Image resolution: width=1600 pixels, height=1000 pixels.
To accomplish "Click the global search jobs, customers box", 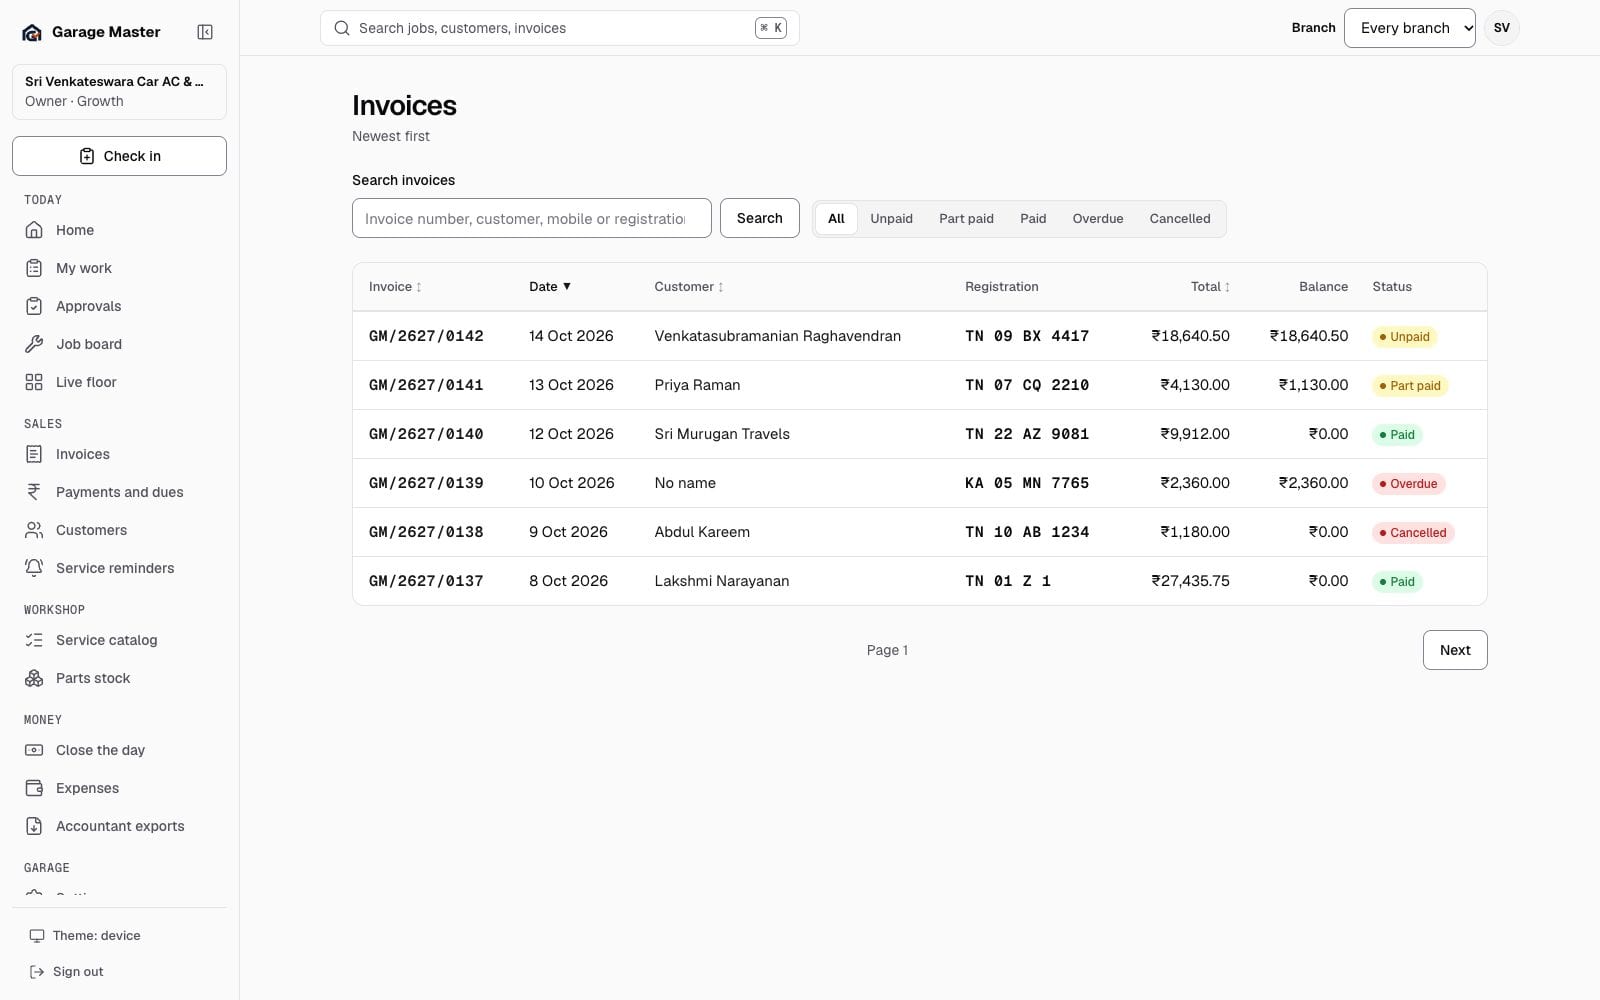I will coord(560,28).
